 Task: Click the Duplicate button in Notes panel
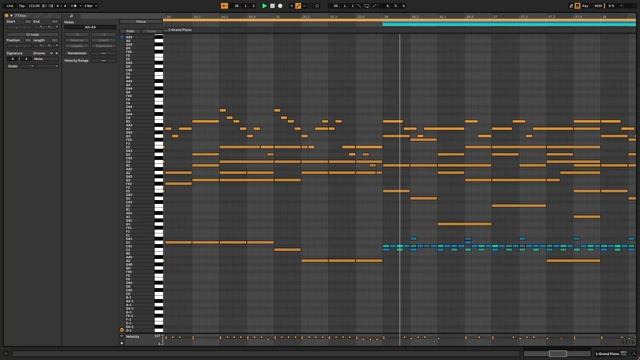103,46
